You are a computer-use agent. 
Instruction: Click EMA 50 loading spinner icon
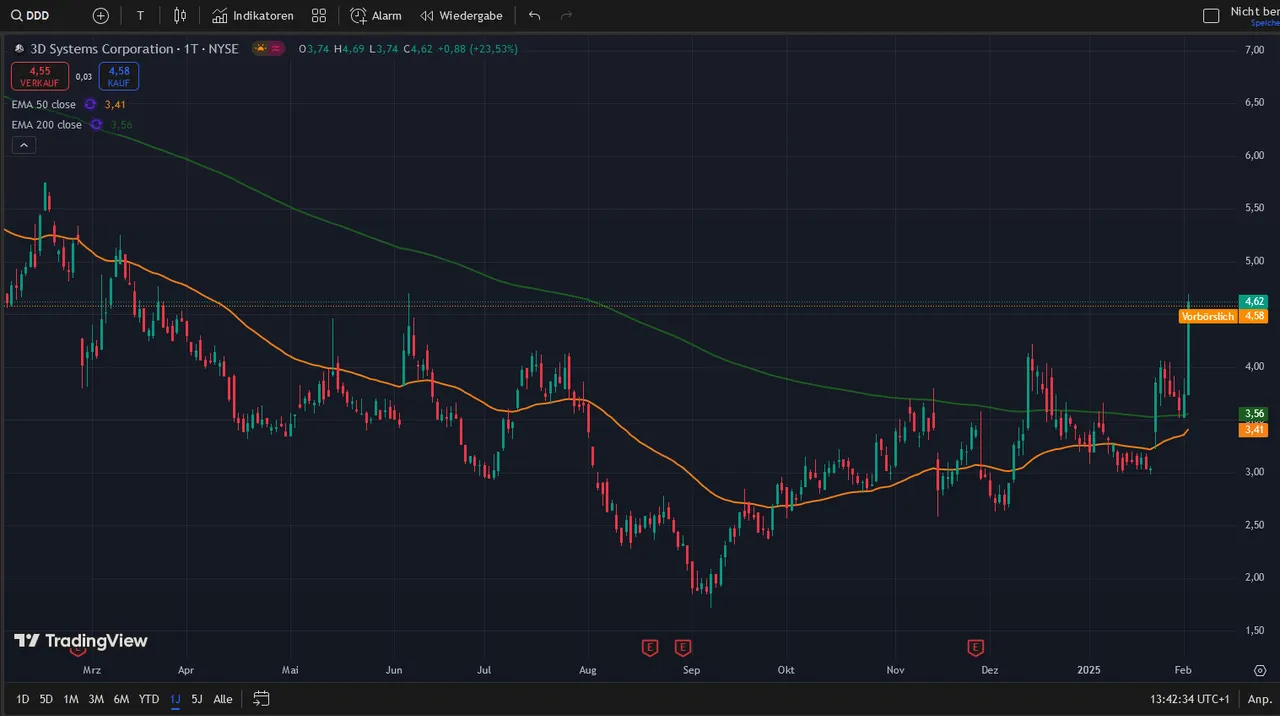pyautogui.click(x=90, y=104)
